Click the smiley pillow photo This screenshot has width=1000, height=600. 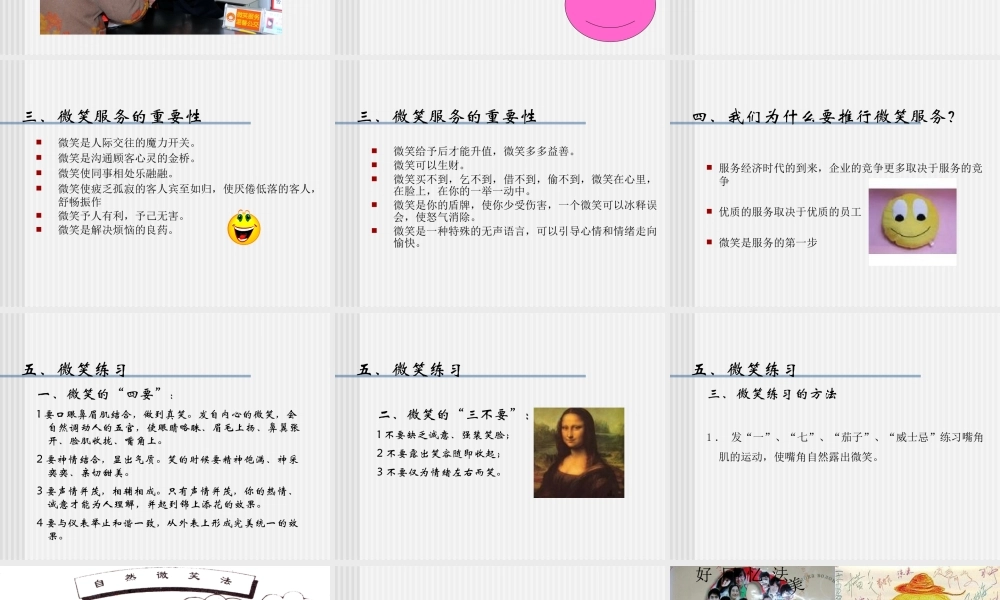point(913,221)
